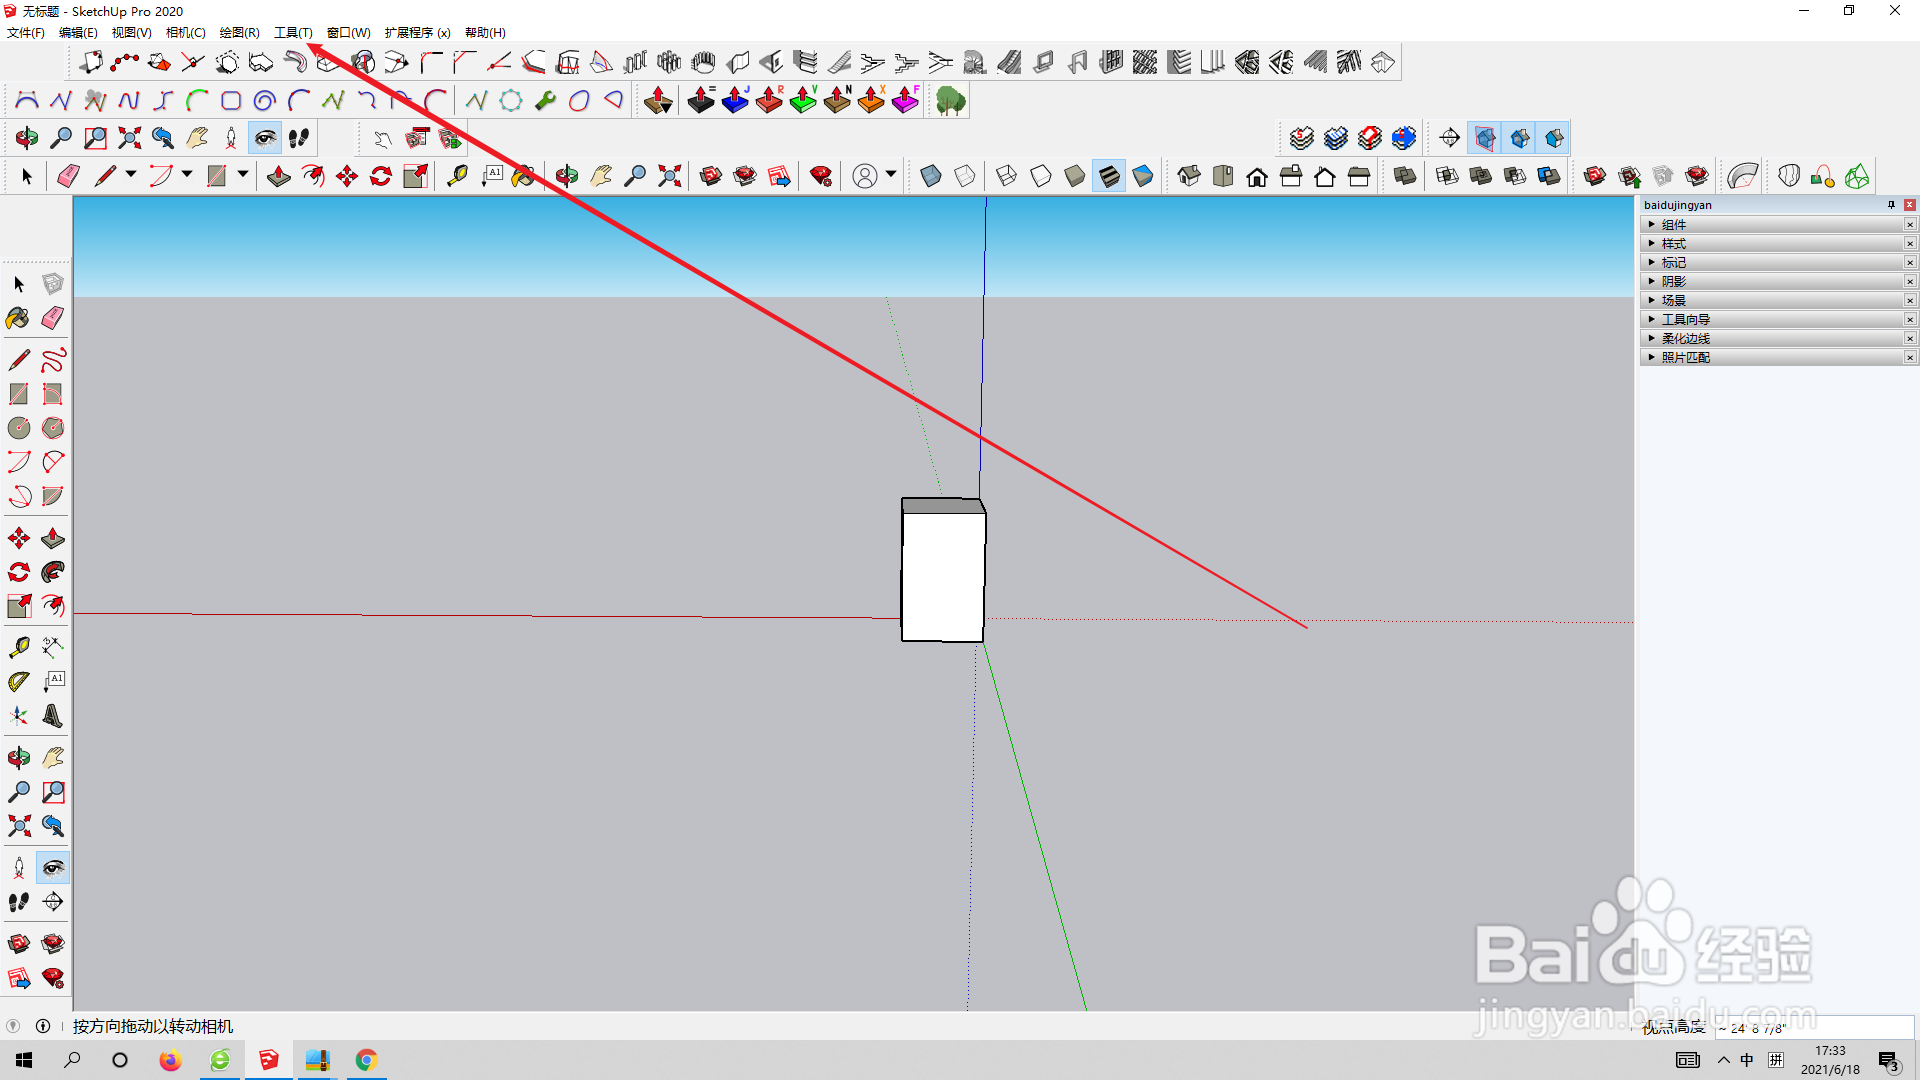Open the 视图(V) menu
The image size is (1920, 1080).
pos(131,33)
